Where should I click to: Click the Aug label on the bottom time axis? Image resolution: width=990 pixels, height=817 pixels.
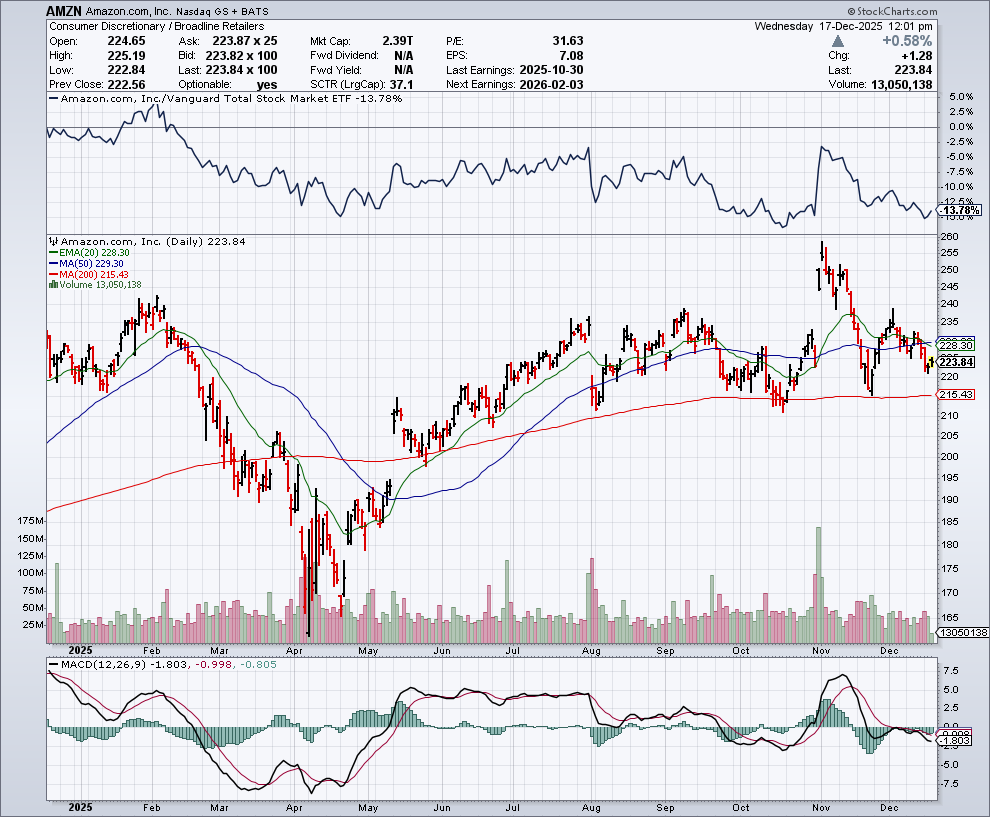click(x=592, y=808)
